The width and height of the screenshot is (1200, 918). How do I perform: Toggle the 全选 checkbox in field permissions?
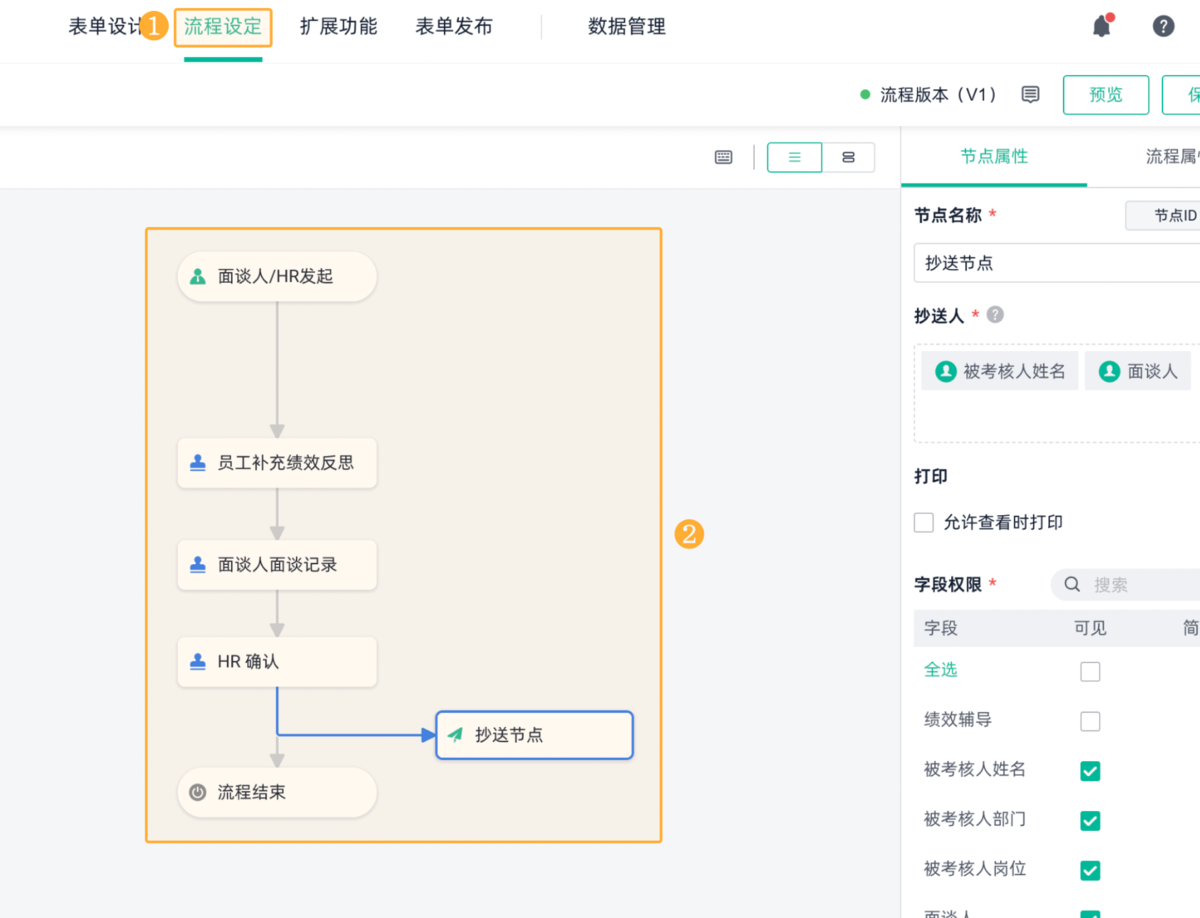[1089, 671]
